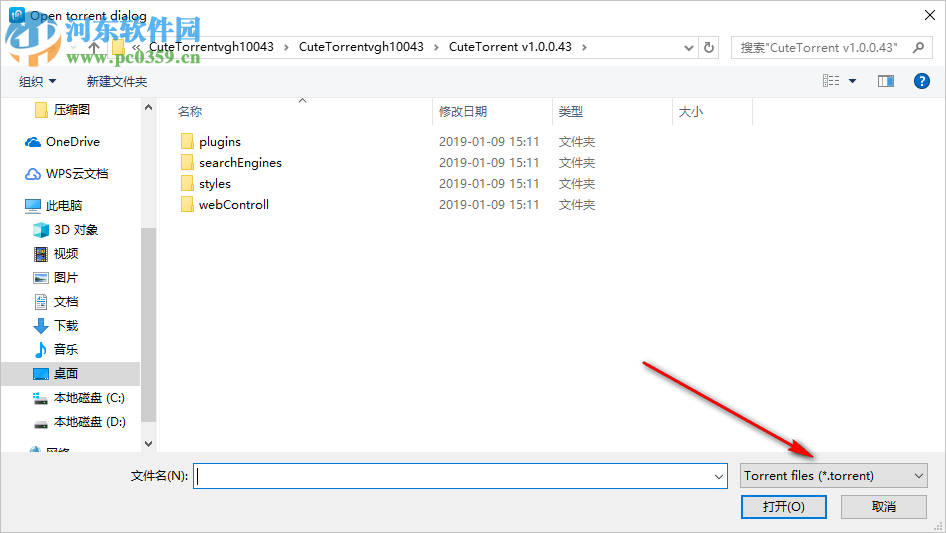Open 图片 library
The image size is (946, 533).
coord(66,278)
